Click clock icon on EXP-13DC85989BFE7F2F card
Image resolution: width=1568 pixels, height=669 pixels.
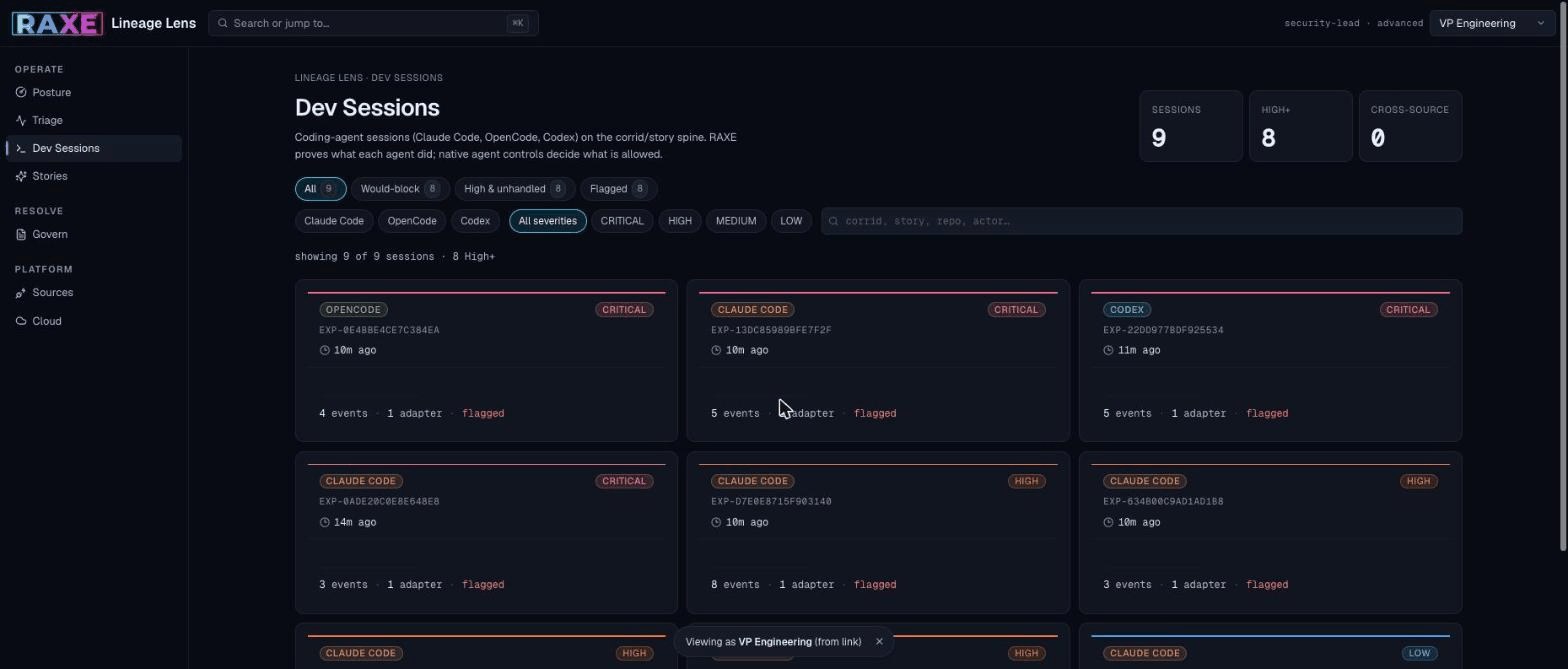tap(716, 350)
